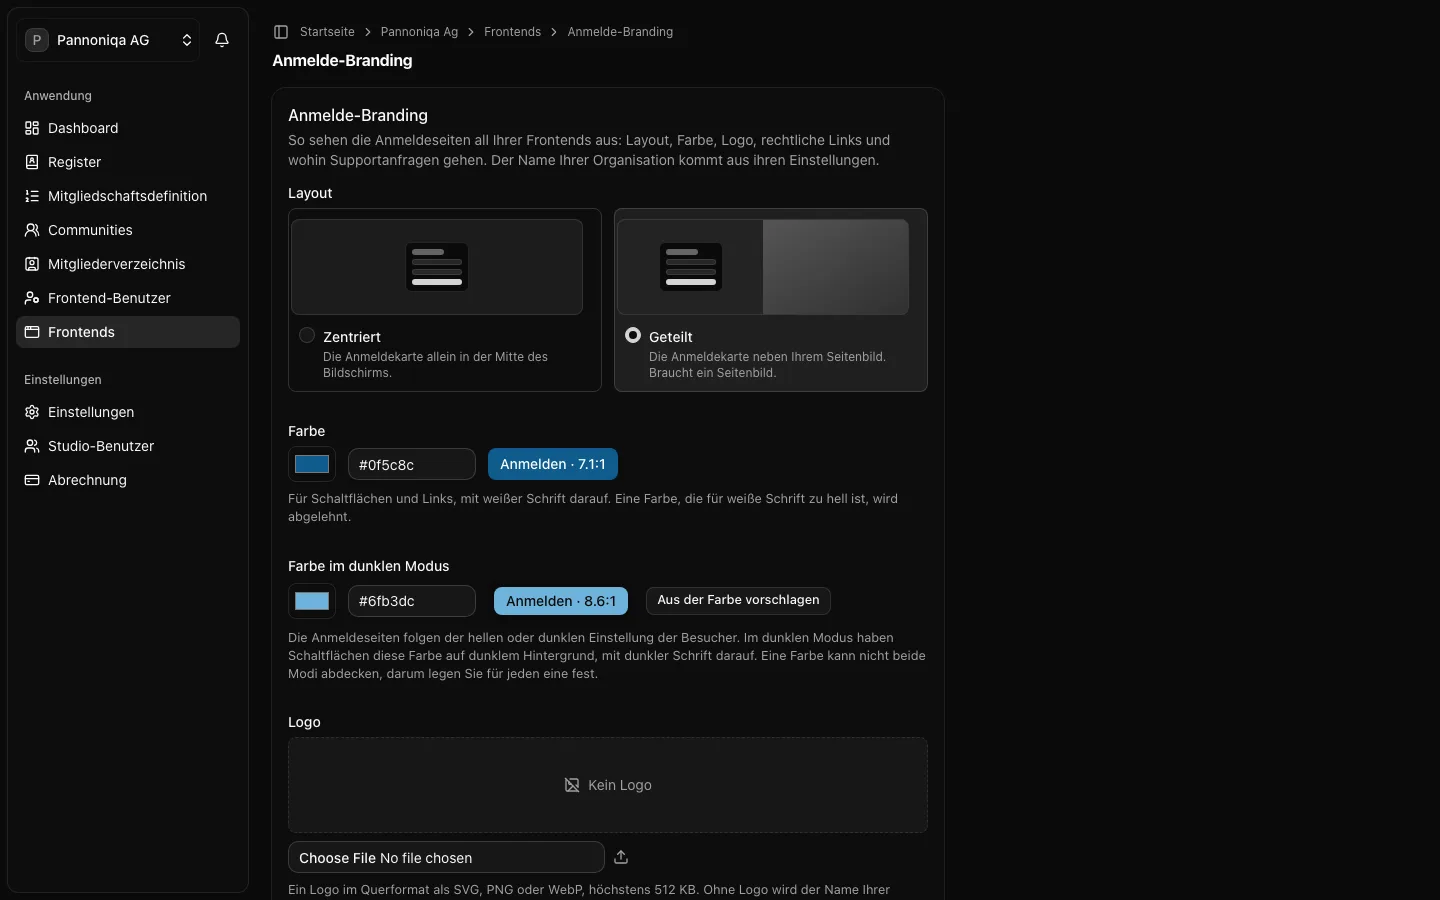The image size is (1440, 900).
Task: Toggle the sidebar panel icon
Action: point(281,32)
